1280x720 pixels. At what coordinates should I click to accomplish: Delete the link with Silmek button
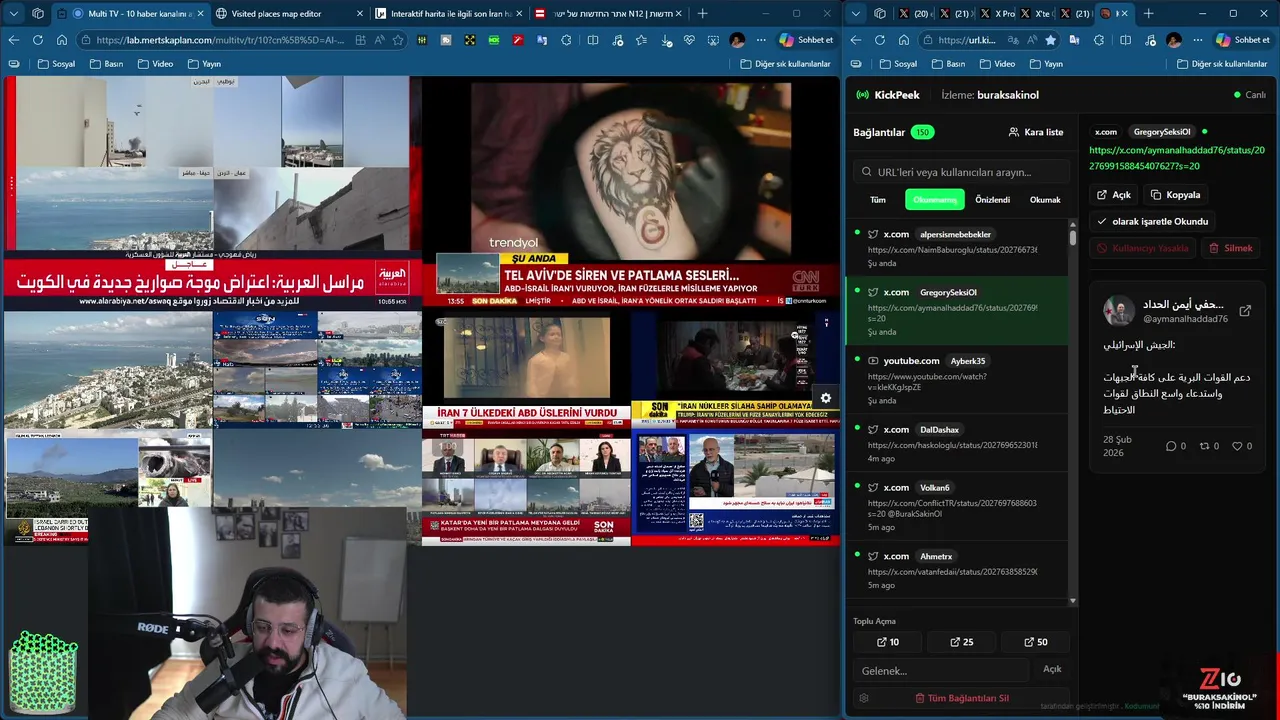tap(1230, 248)
